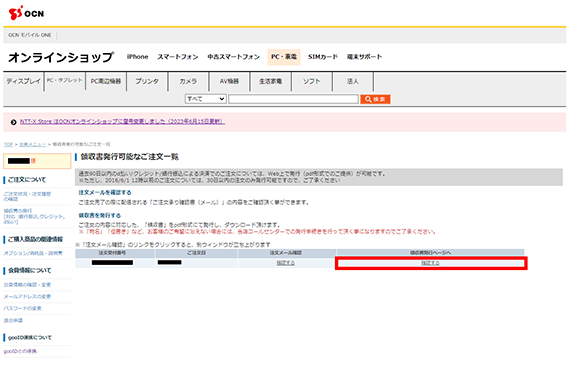Go to TOP breadcrumb link
This screenshot has width=570, height=367.
coord(8,145)
